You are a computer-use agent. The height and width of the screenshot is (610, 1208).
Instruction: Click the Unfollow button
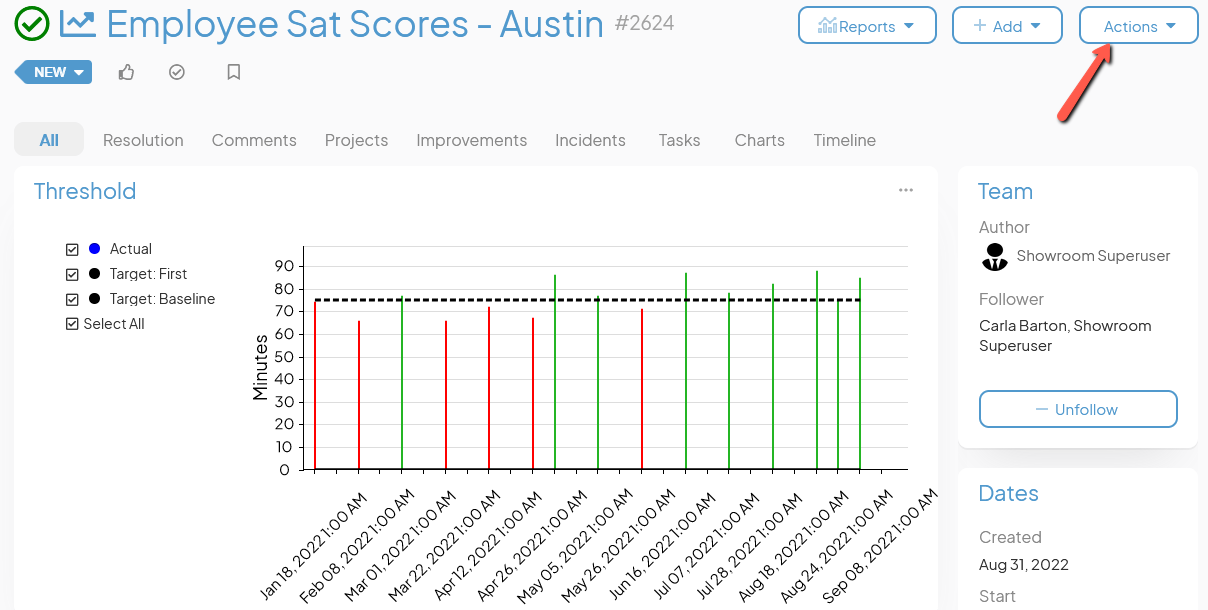point(1077,409)
